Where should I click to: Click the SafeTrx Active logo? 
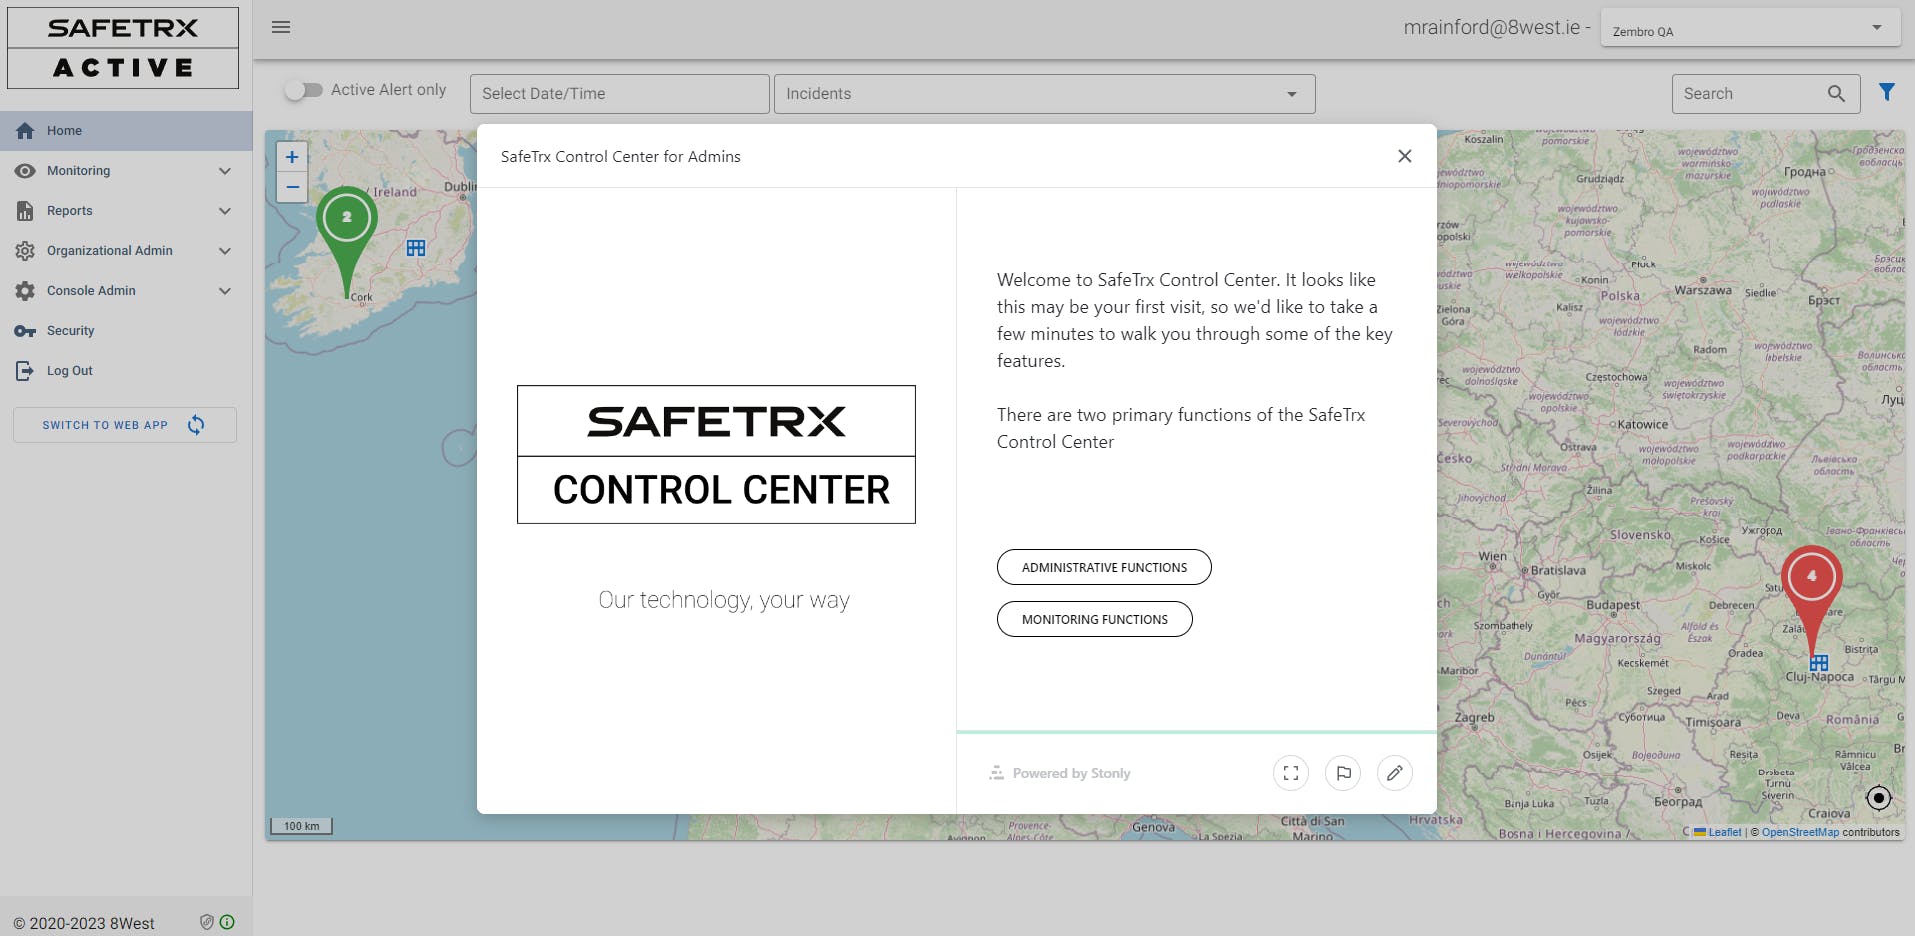click(x=123, y=48)
